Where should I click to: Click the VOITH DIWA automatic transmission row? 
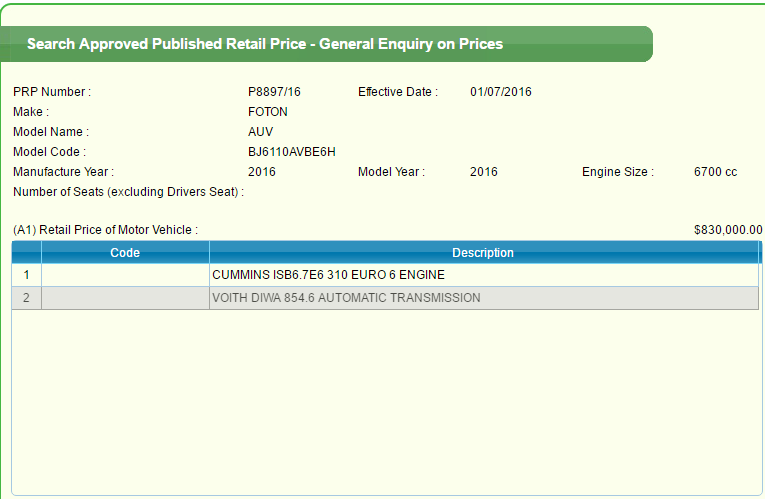(x=346, y=298)
